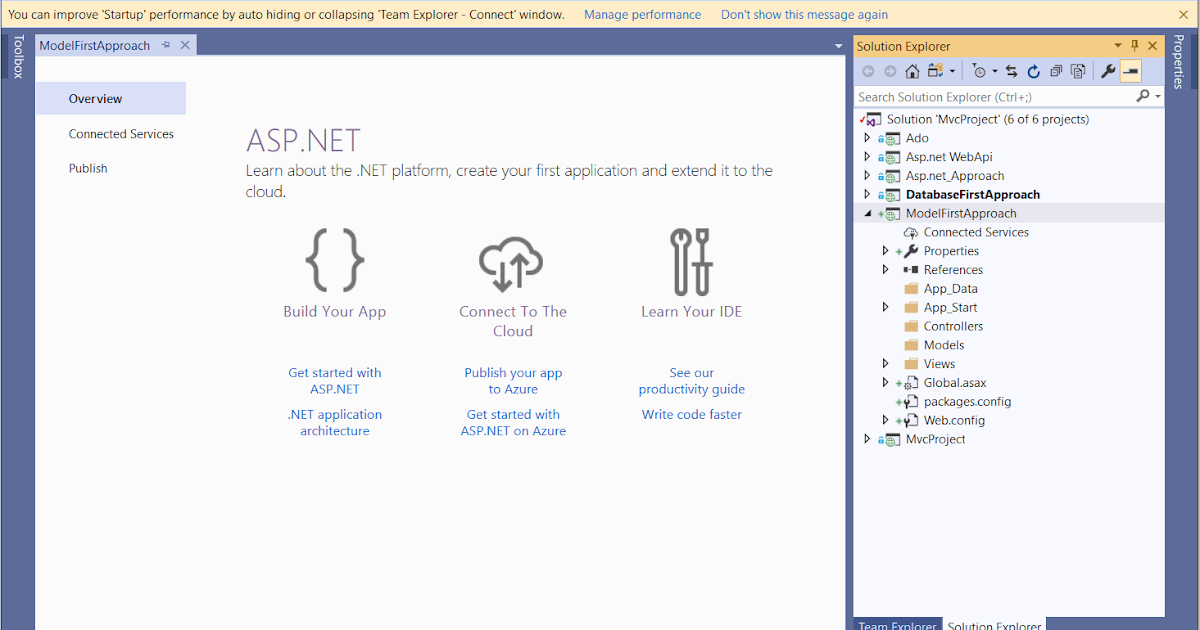This screenshot has width=1200, height=630.
Task: Toggle the History filter clock icon
Action: (x=980, y=71)
